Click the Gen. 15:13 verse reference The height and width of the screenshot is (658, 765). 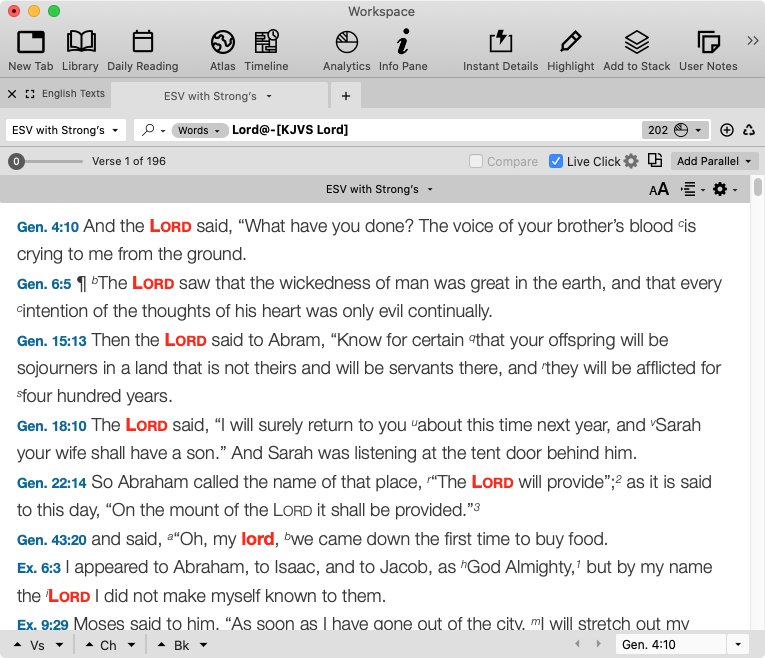pyautogui.click(x=52, y=341)
